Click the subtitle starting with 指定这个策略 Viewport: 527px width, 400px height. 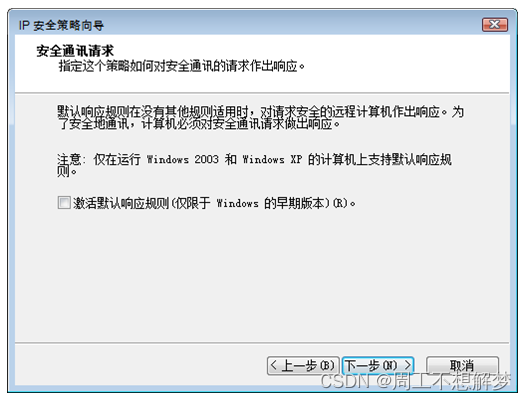tap(181, 66)
